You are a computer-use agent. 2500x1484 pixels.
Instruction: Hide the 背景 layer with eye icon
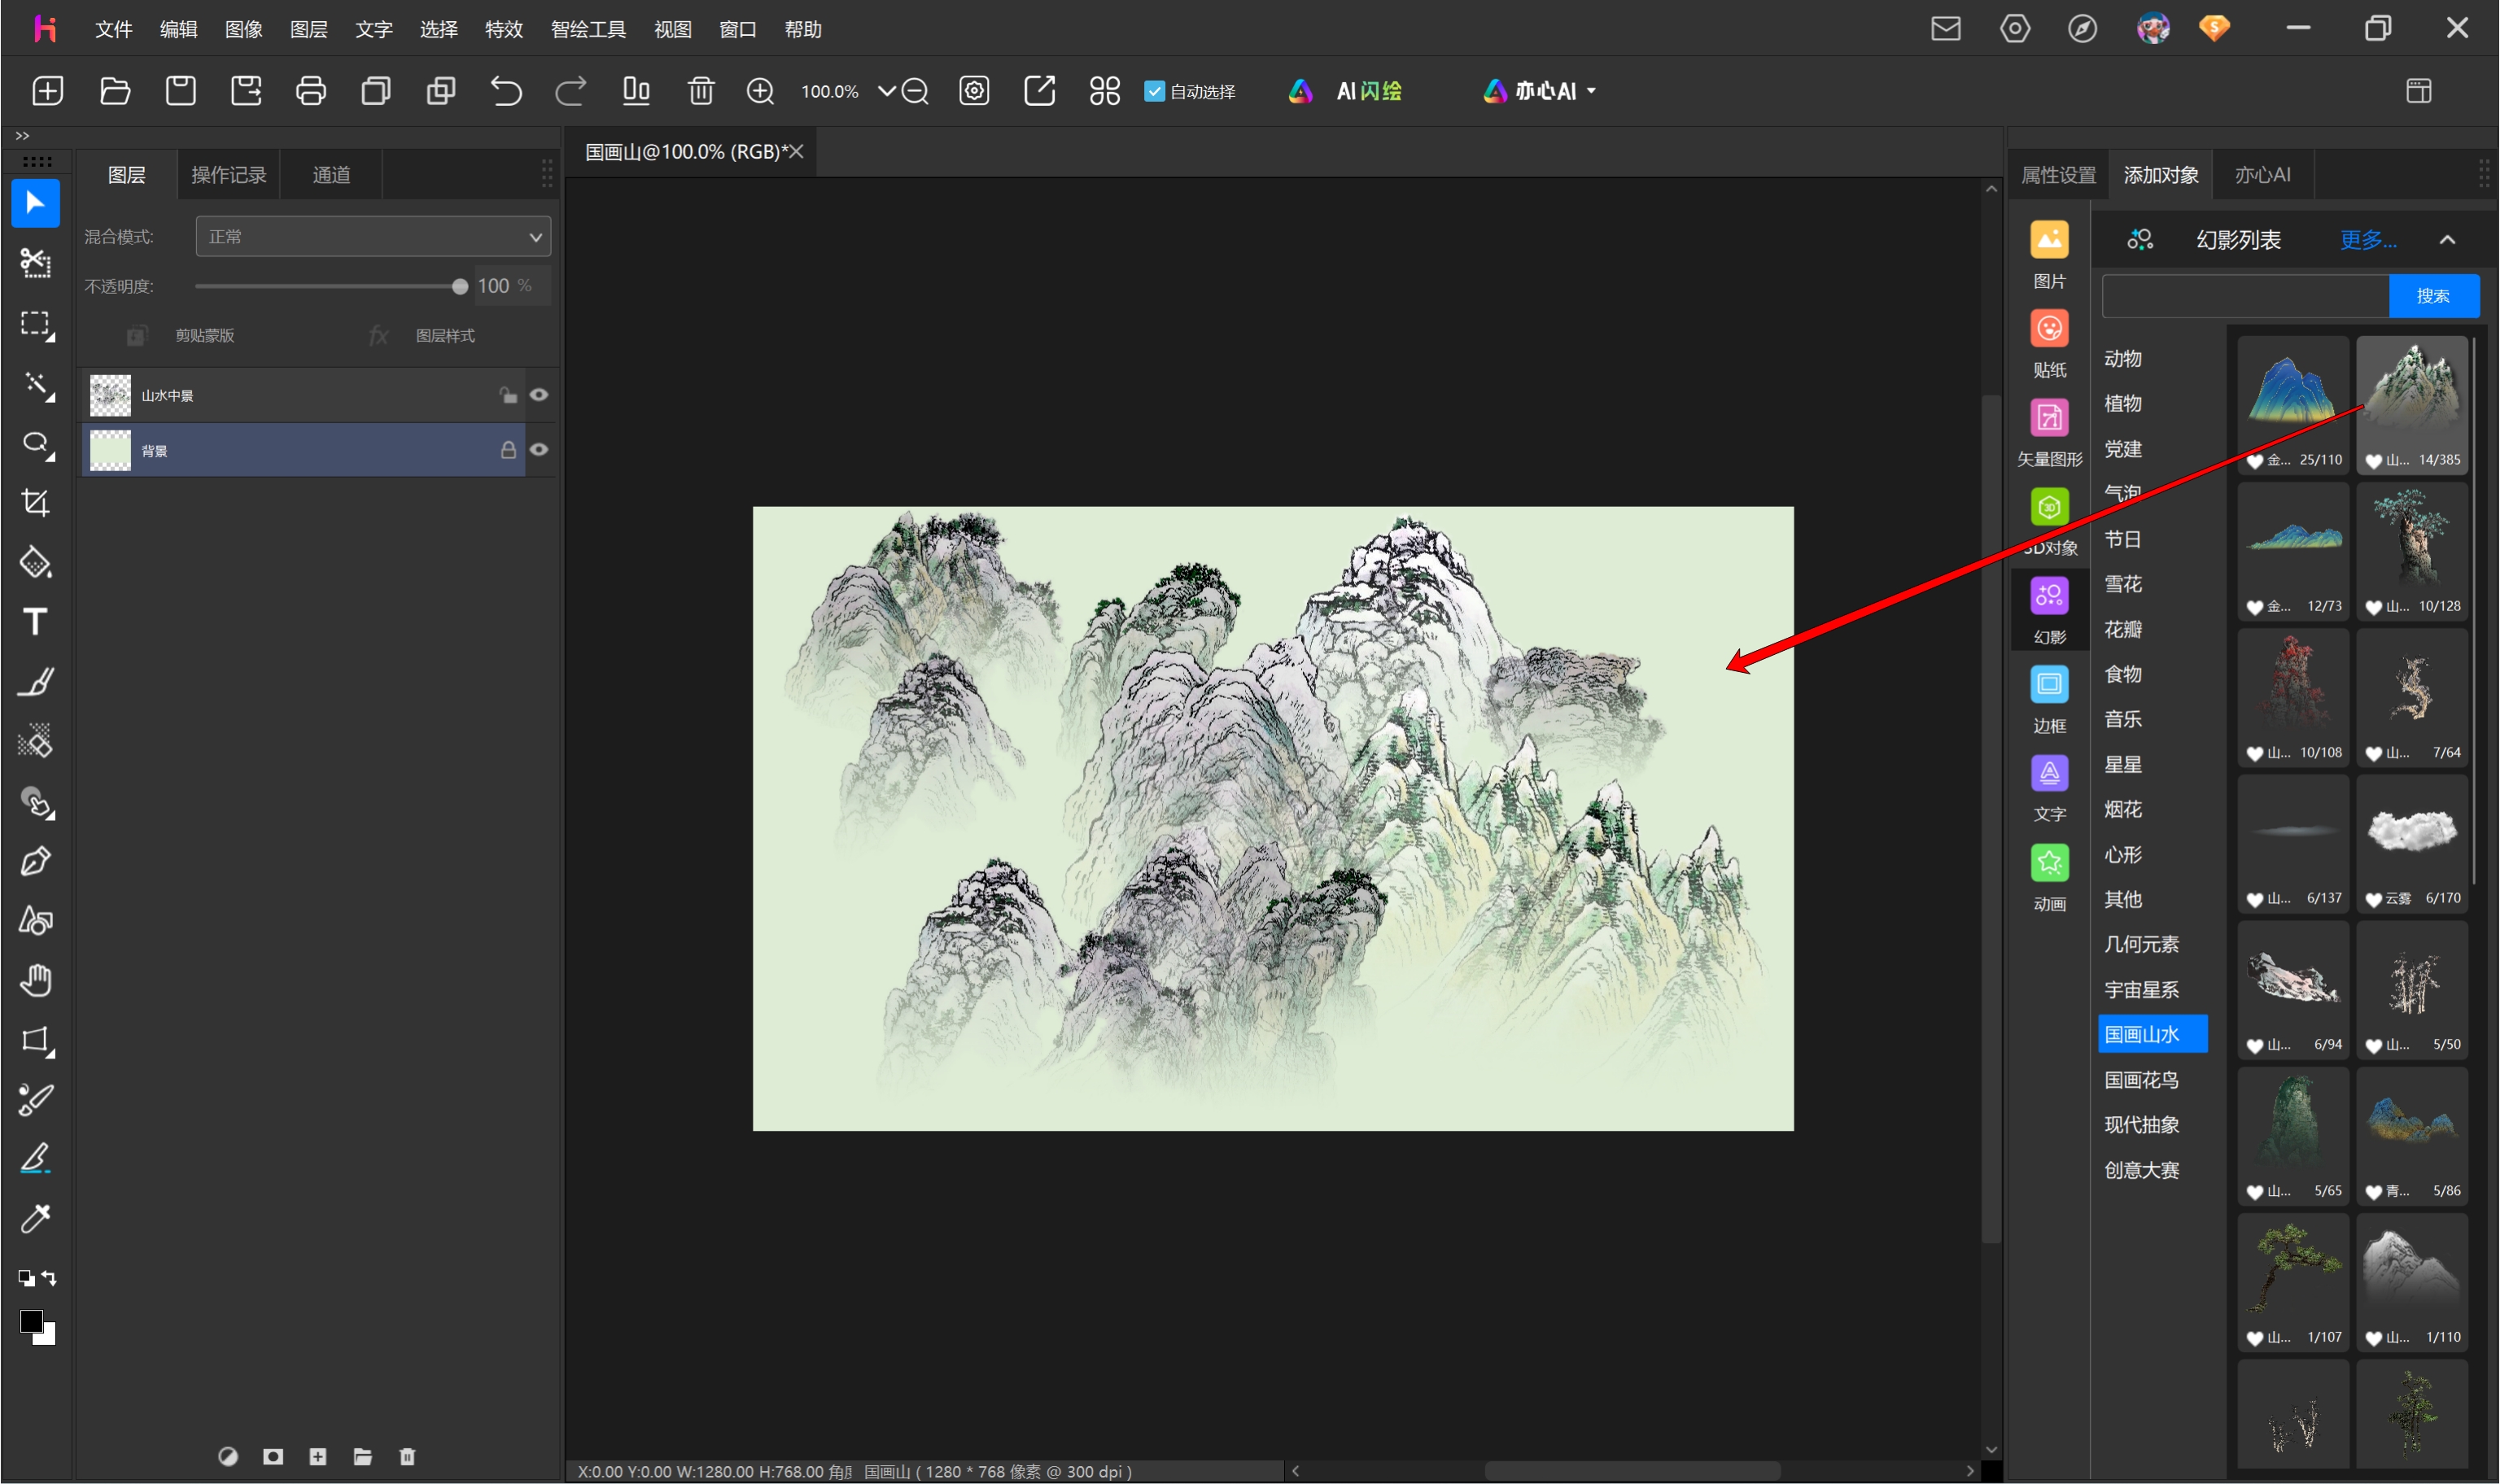[x=539, y=450]
